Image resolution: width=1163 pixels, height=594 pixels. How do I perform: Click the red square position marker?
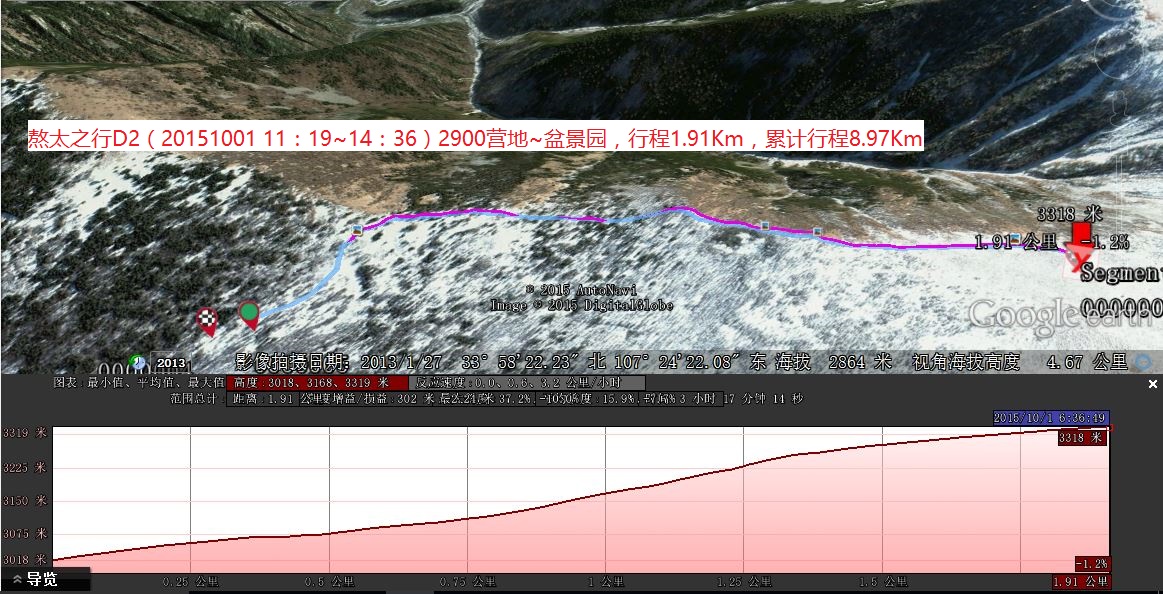[x=1081, y=233]
